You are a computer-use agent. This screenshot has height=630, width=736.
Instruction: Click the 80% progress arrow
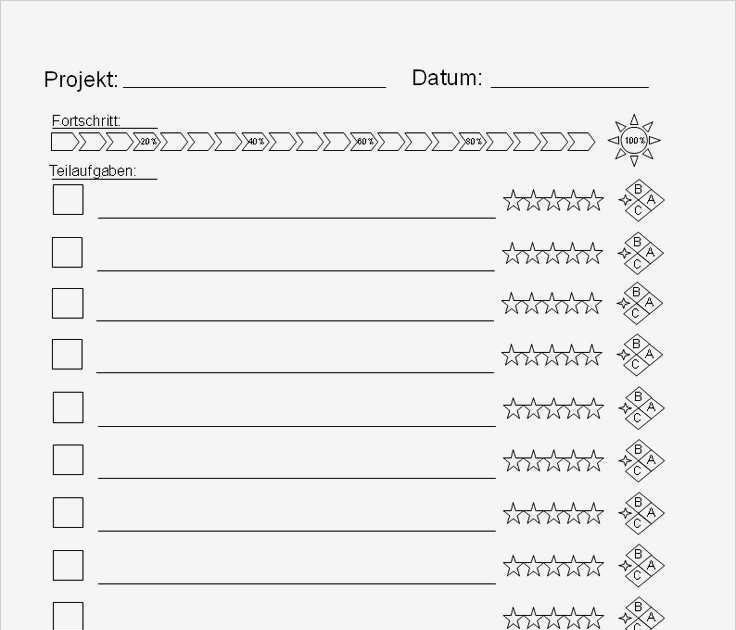(472, 141)
